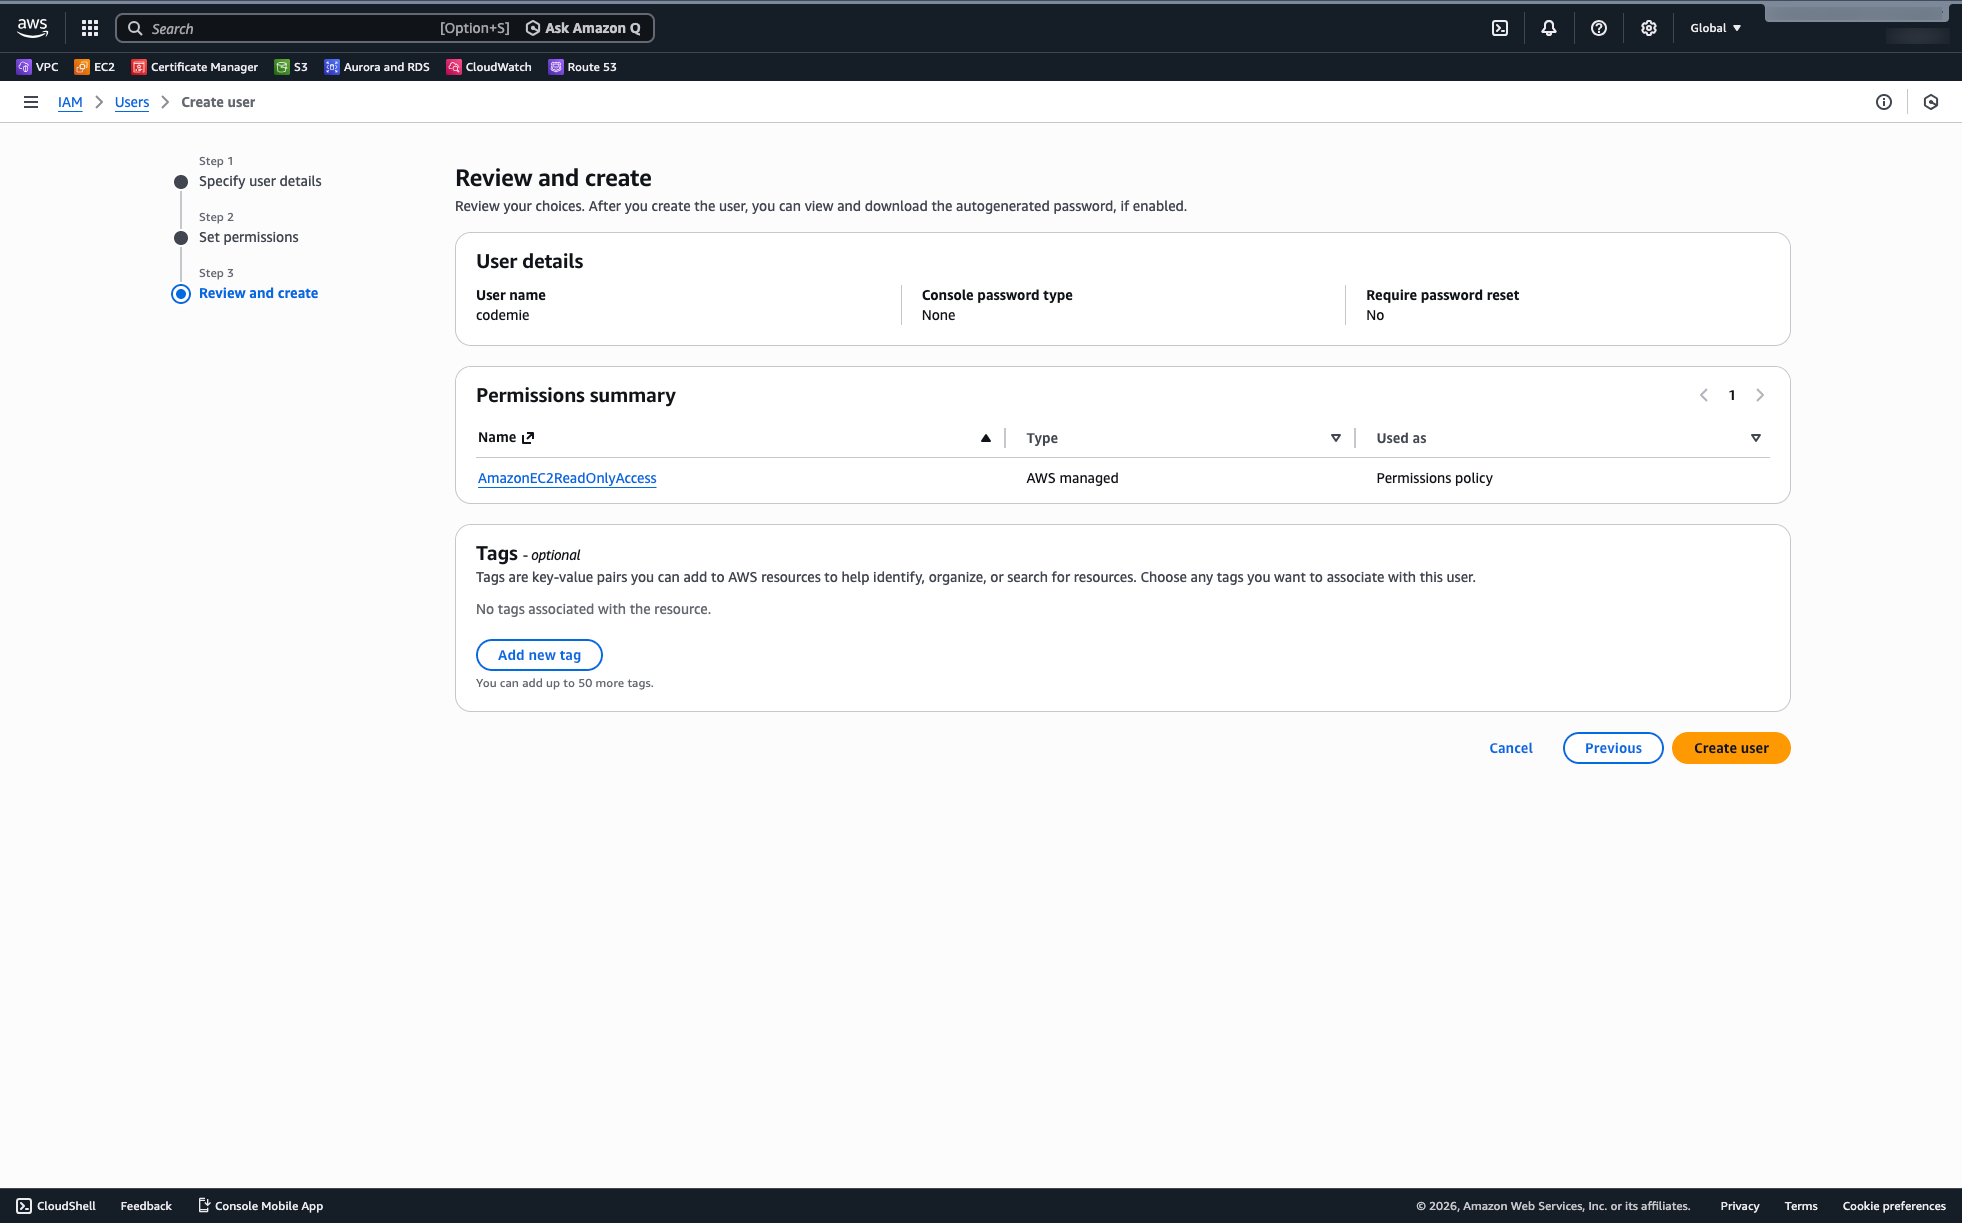This screenshot has height=1223, width=1962.
Task: Open the Type column filter dropdown
Action: point(1337,438)
